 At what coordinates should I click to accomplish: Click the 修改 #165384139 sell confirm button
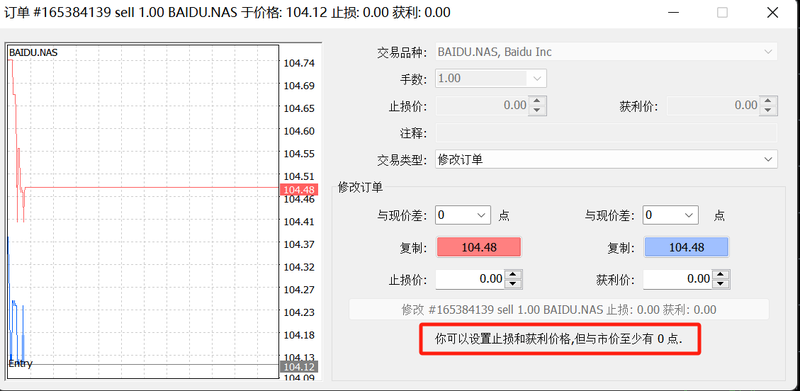point(559,309)
